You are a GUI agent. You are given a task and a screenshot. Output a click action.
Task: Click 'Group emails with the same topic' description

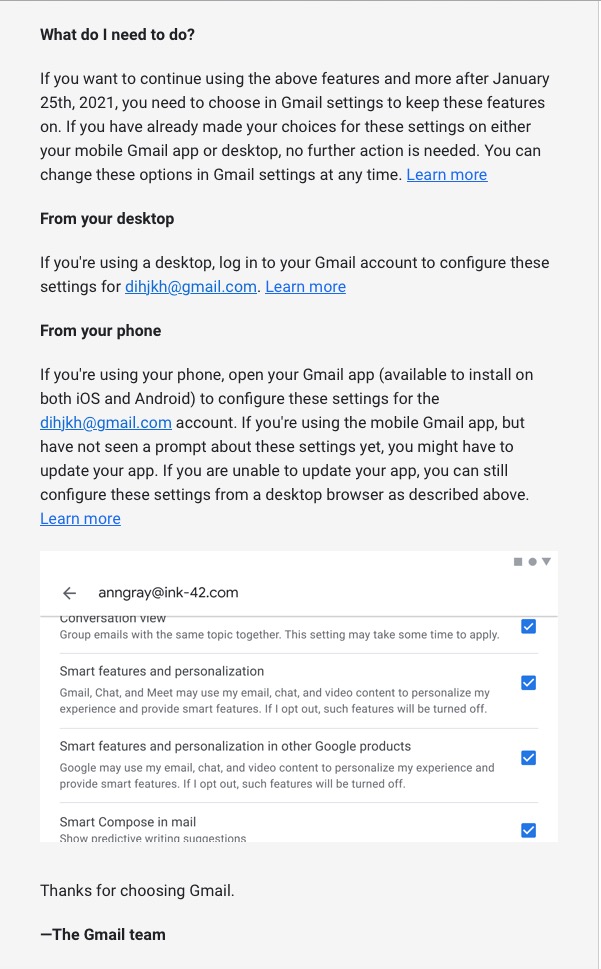(x=279, y=634)
